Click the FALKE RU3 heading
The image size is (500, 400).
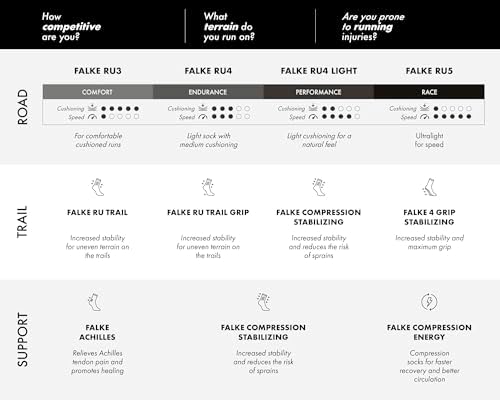click(x=98, y=71)
